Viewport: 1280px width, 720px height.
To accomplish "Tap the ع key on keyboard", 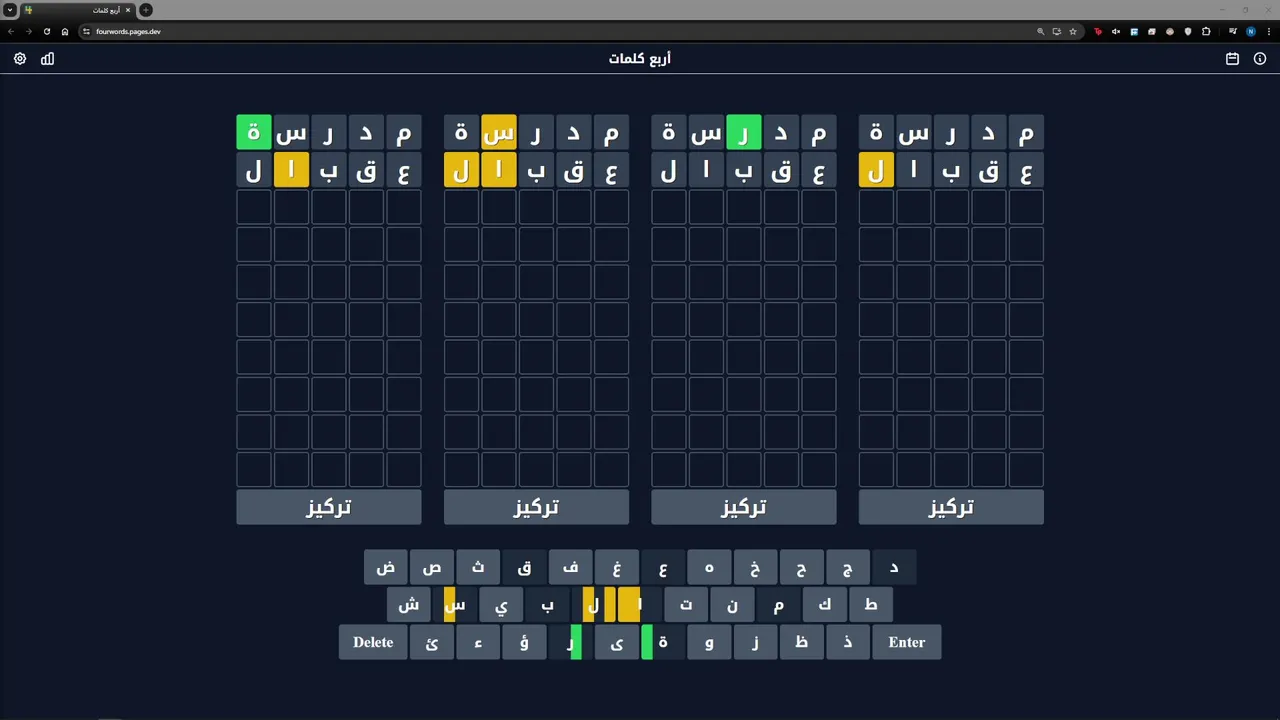I will point(663,567).
